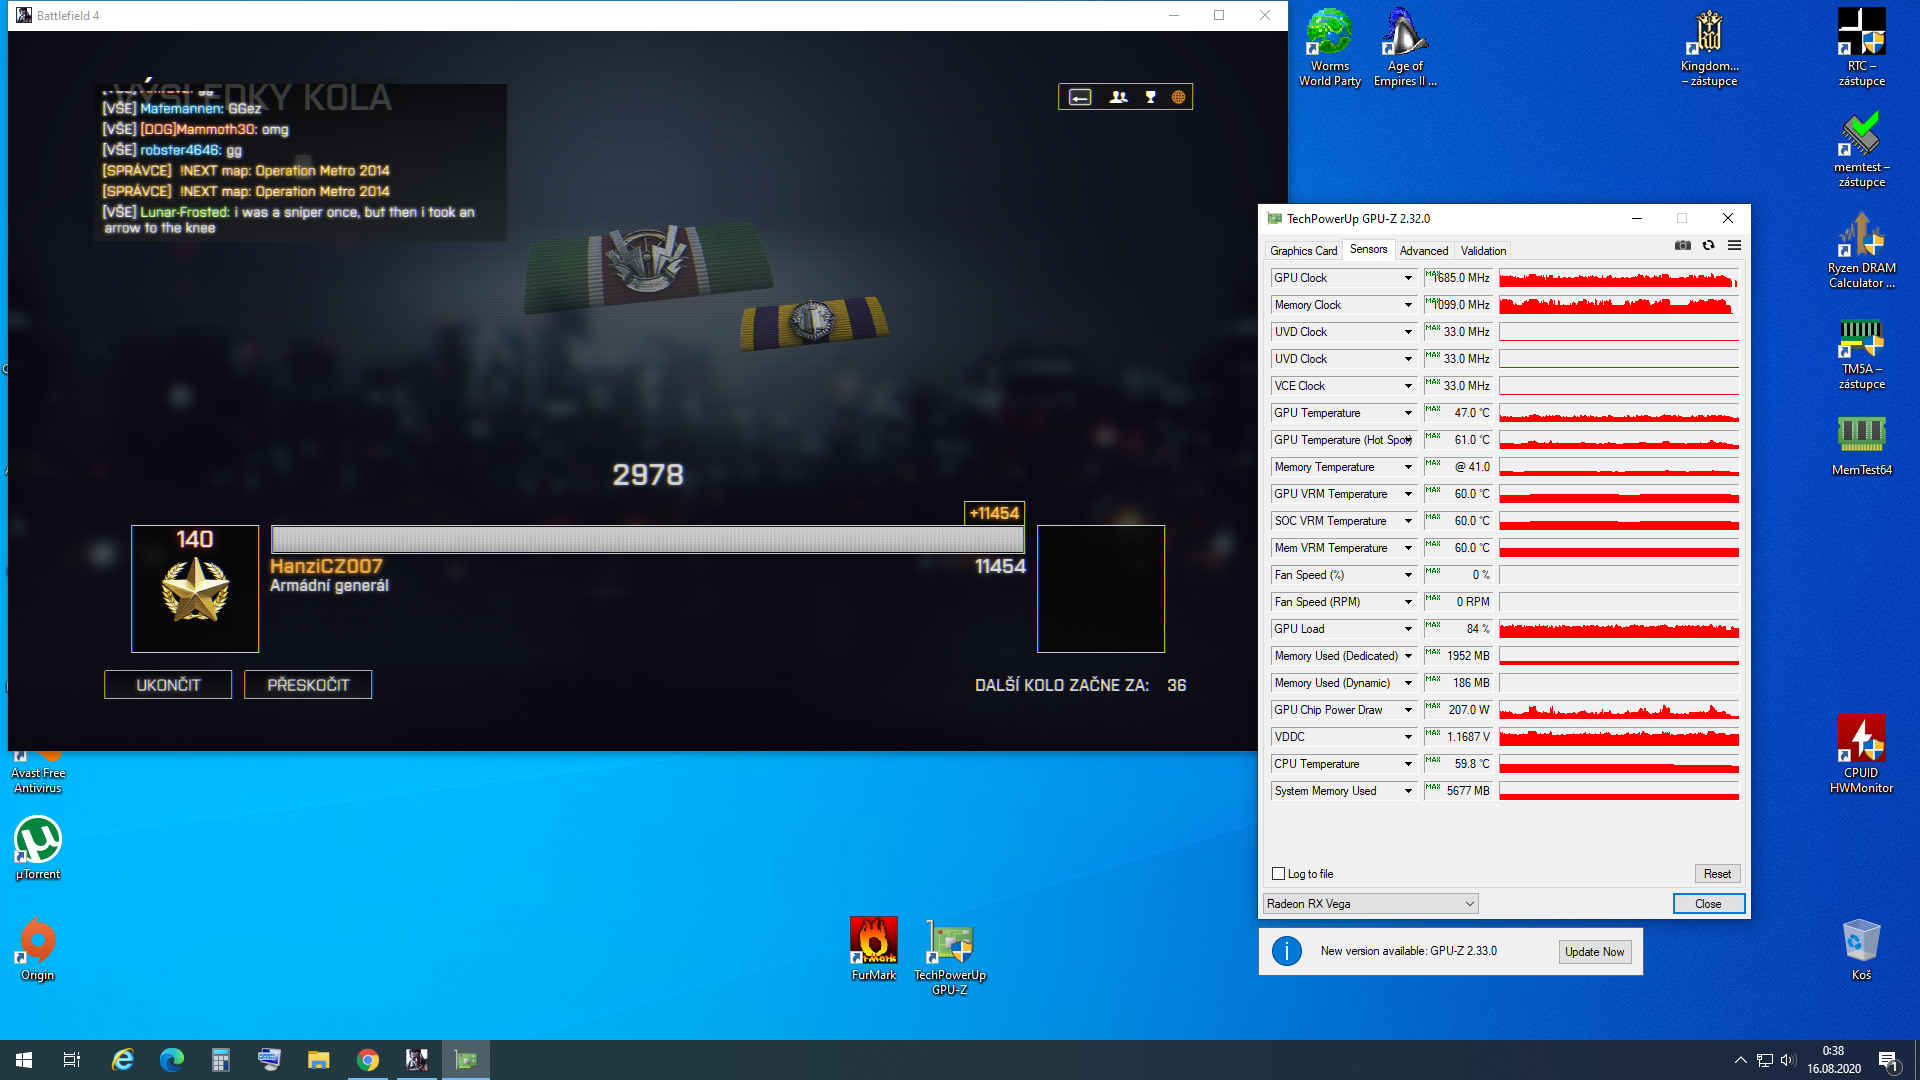The width and height of the screenshot is (1920, 1080).
Task: Click the System Memory Used value 5677 MB
Action: point(1458,791)
